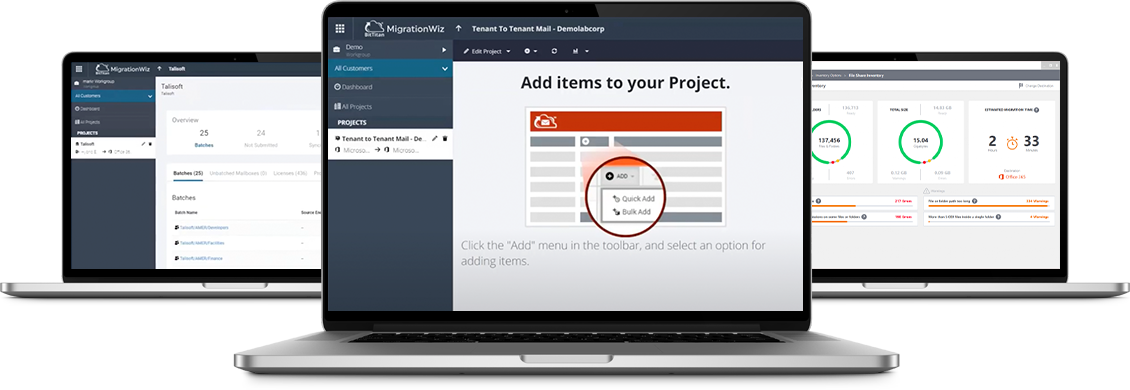The image size is (1130, 390).
Task: Click the File or folder path too long progress bar
Action: pyautogui.click(x=989, y=207)
